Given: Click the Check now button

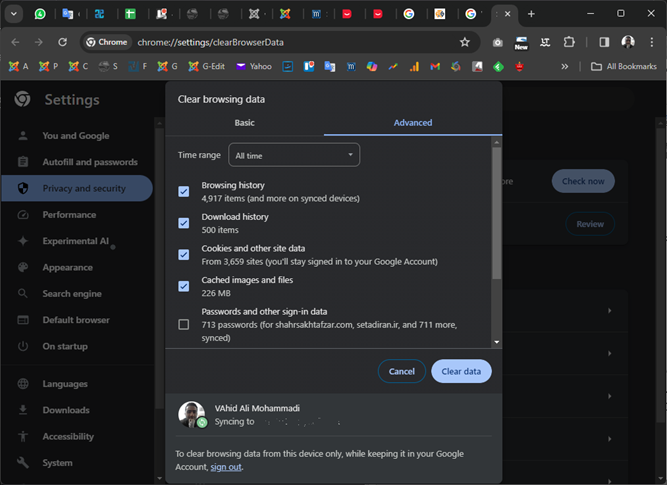Looking at the screenshot, I should coord(583,181).
